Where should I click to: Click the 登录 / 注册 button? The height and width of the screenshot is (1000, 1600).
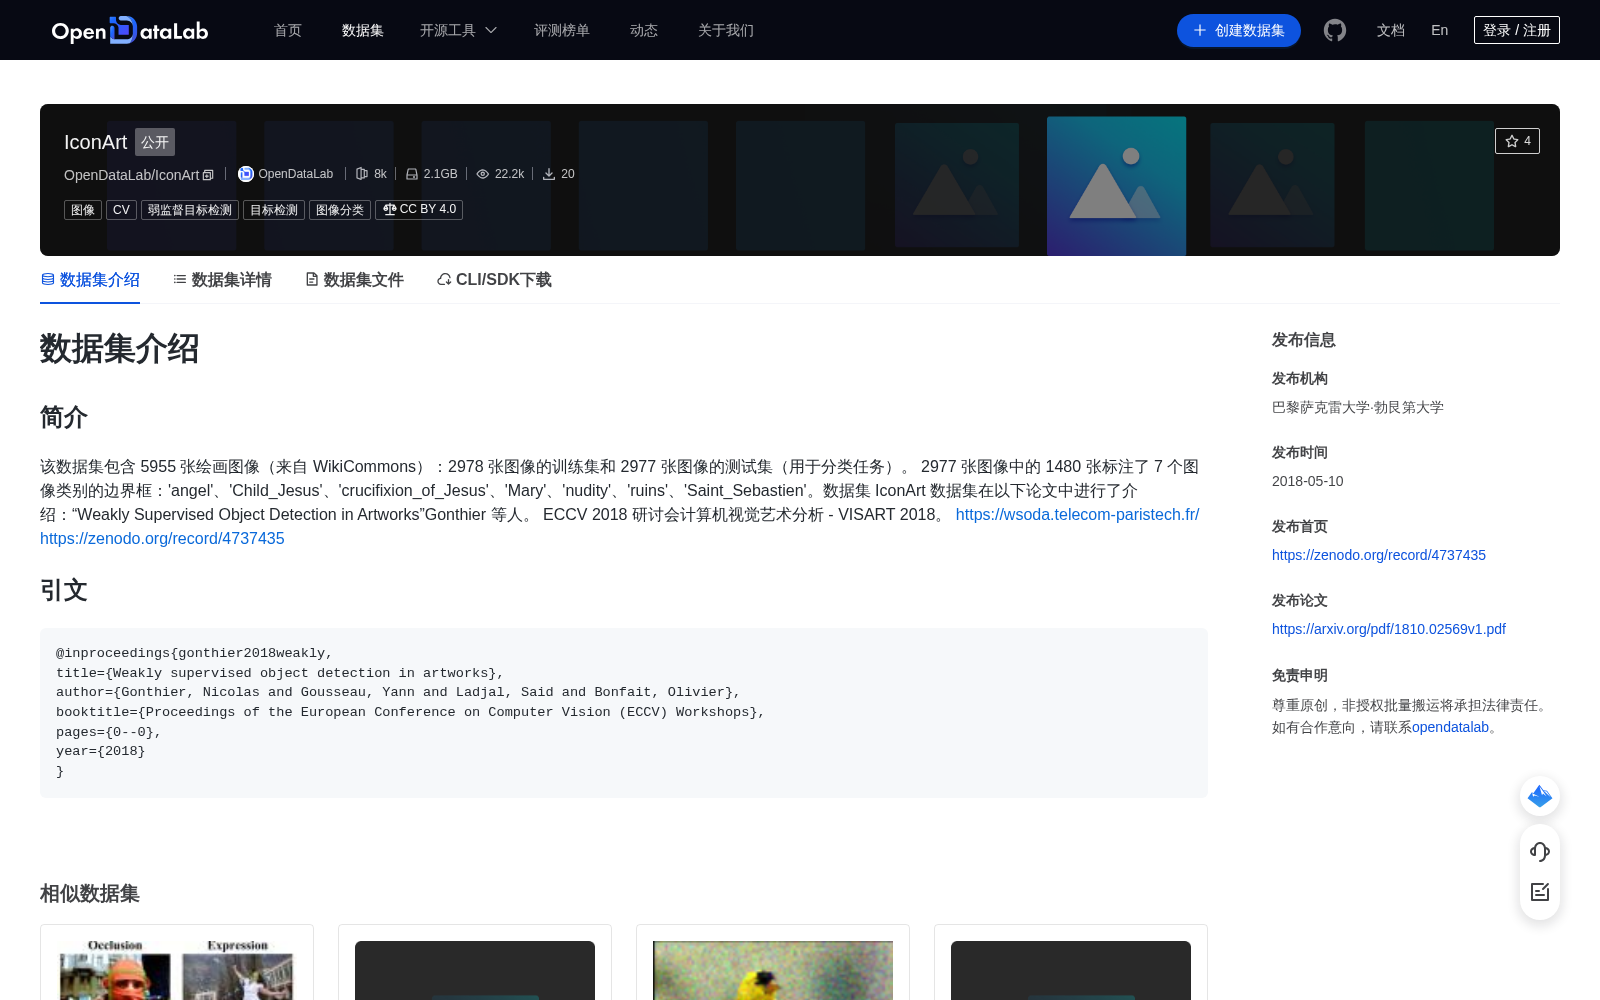pyautogui.click(x=1517, y=30)
